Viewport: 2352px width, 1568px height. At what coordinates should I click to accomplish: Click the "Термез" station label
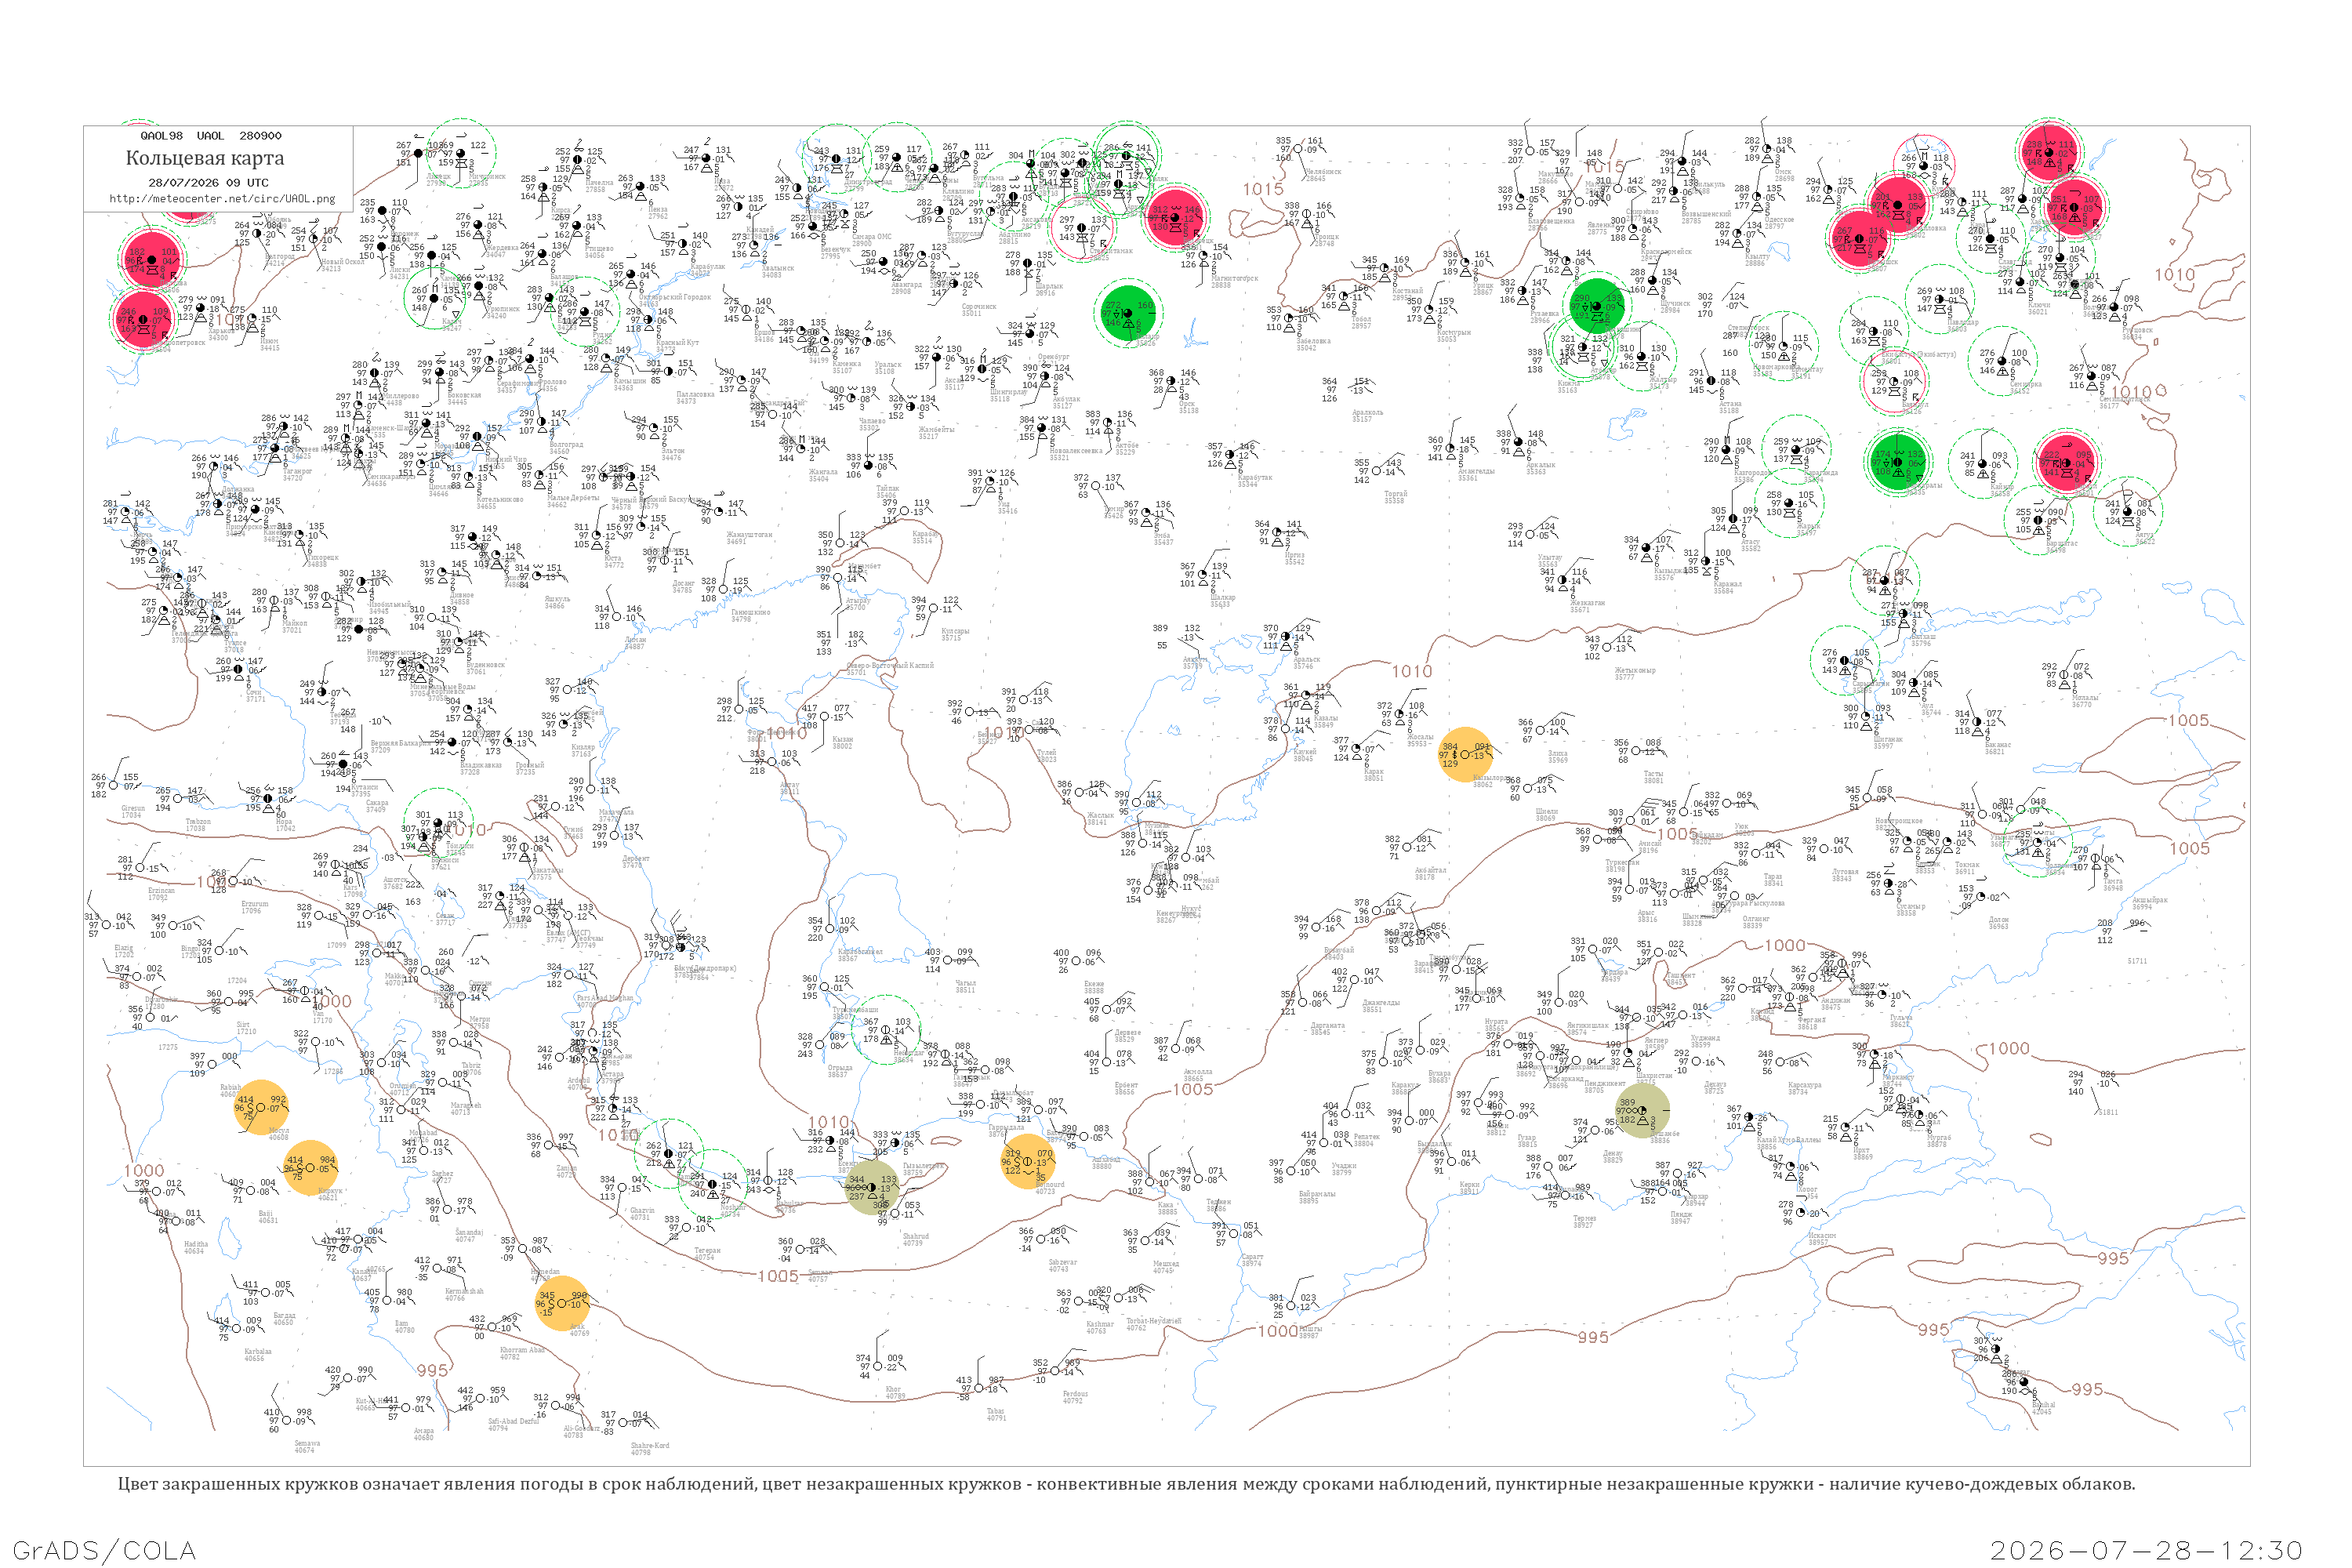(x=1584, y=1219)
